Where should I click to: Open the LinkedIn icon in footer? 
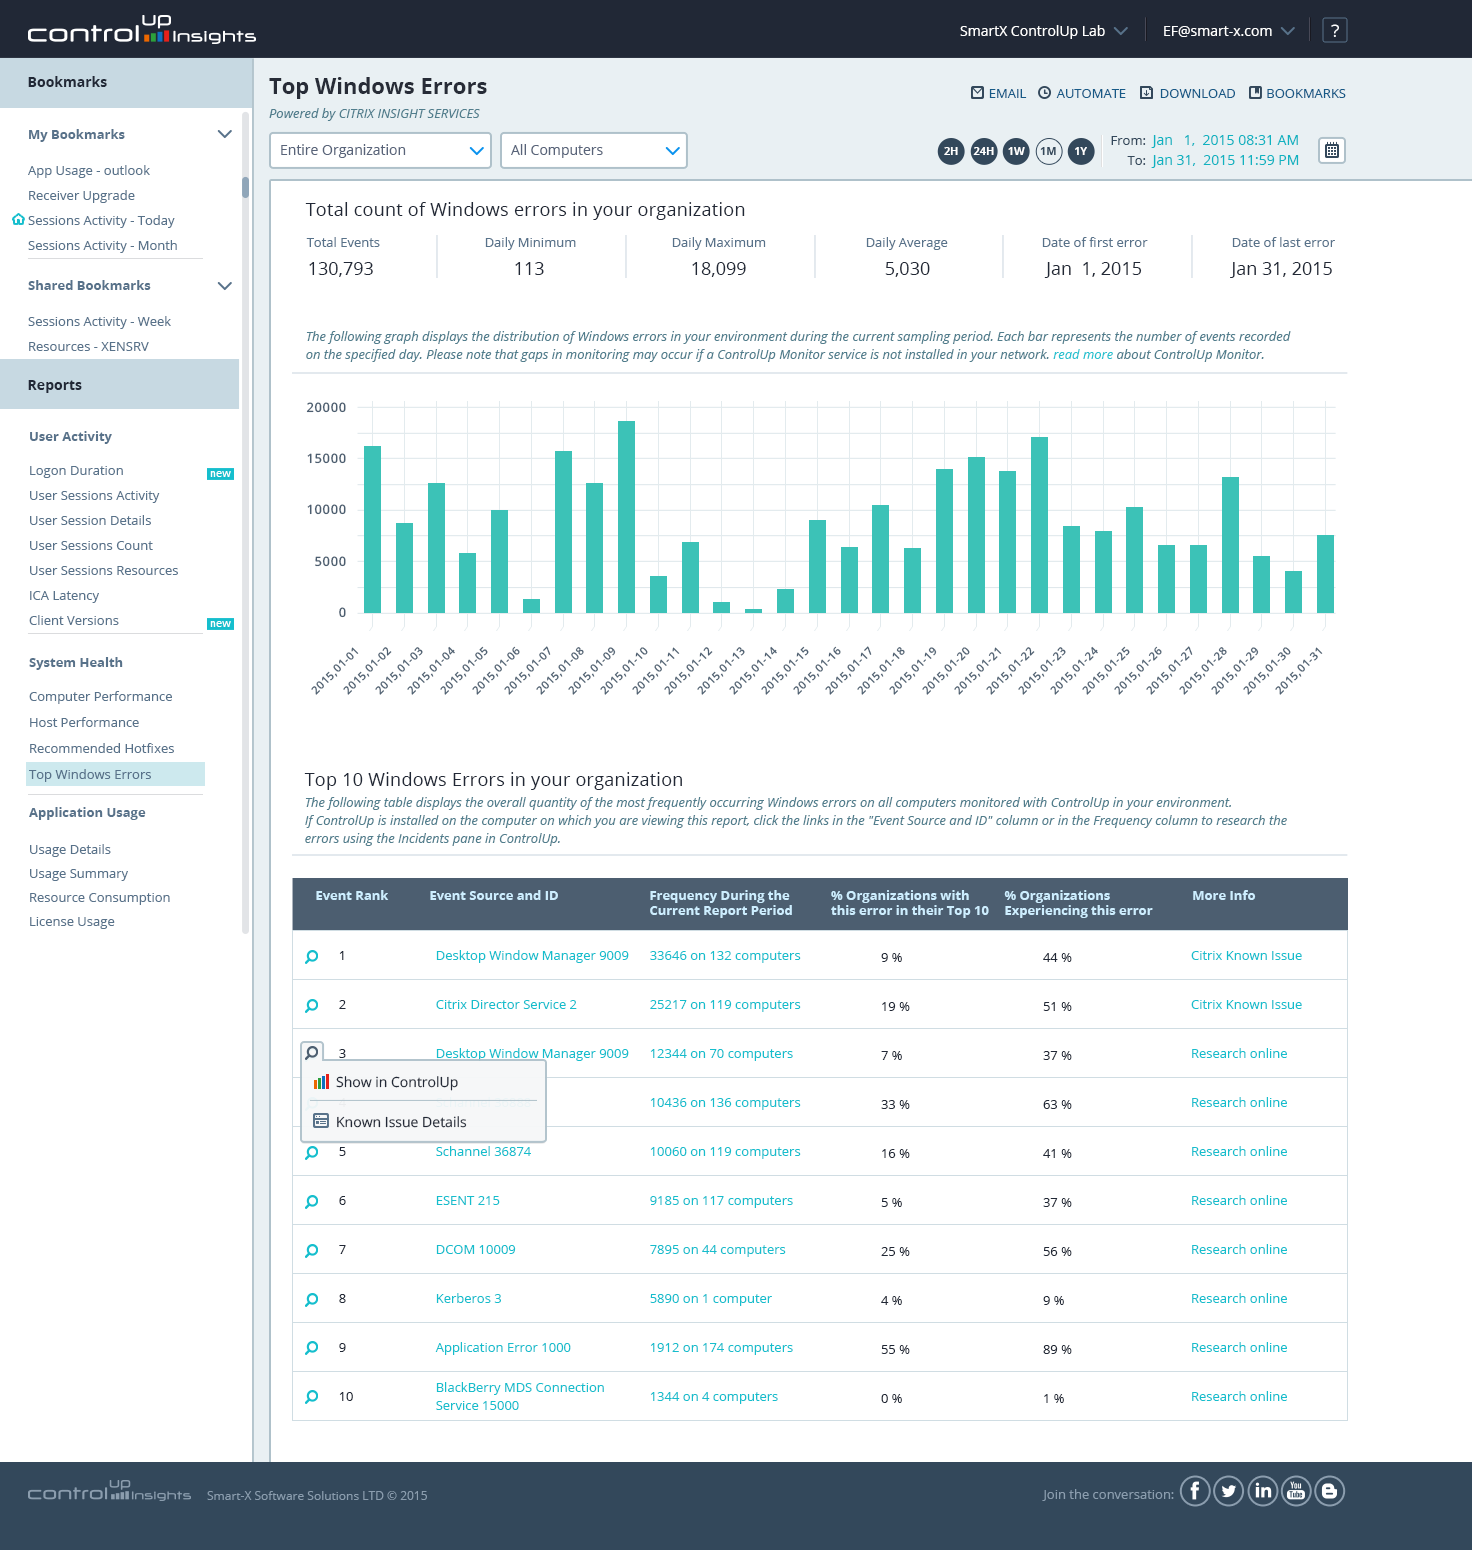pos(1263,1491)
